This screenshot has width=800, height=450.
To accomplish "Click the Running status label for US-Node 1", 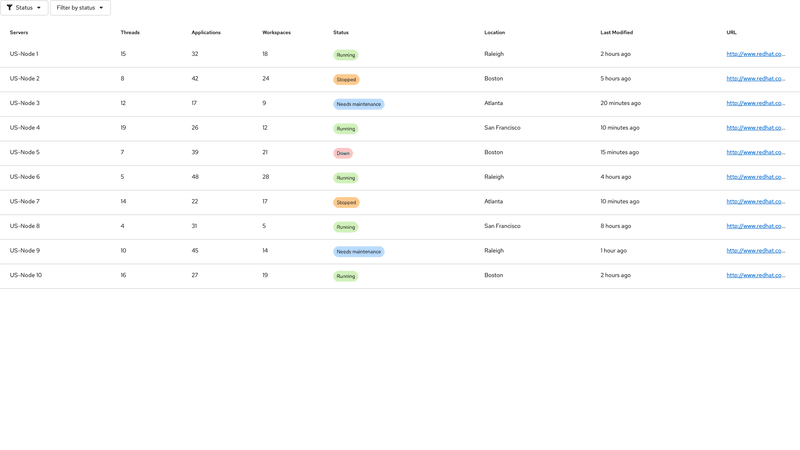I will click(346, 55).
